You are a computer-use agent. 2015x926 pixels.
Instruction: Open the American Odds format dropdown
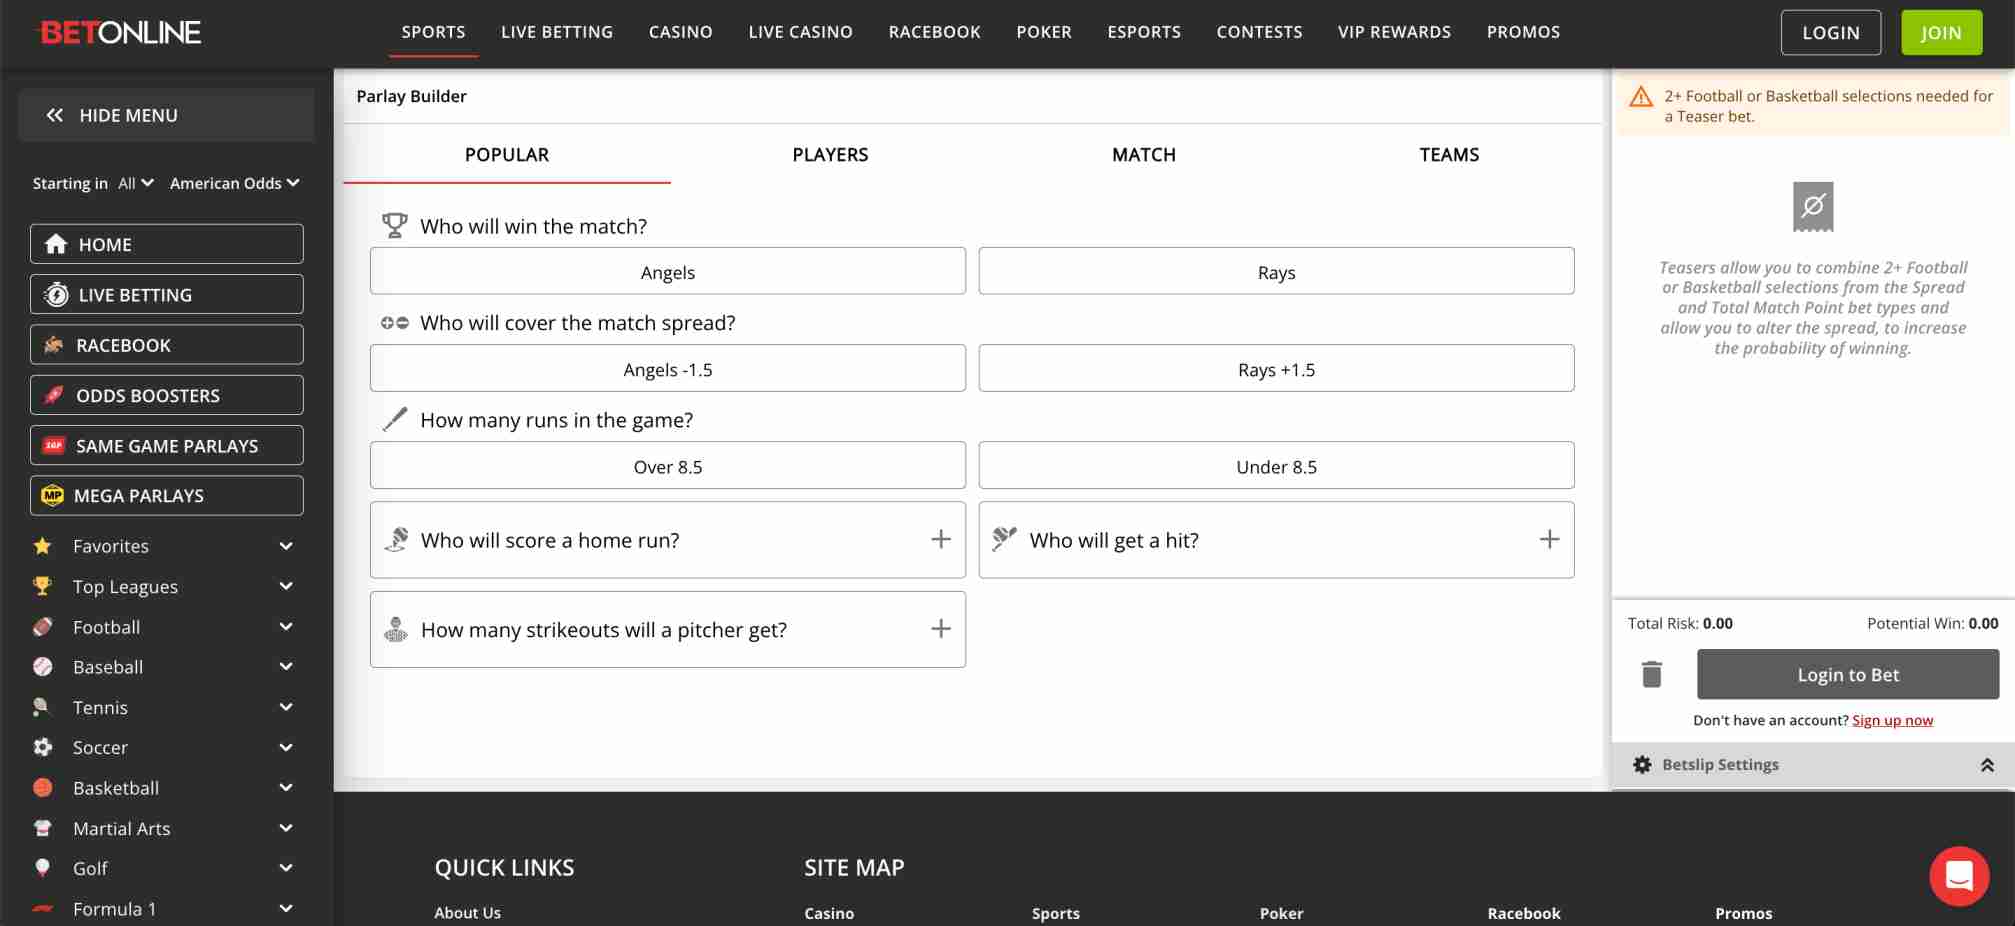coord(234,183)
